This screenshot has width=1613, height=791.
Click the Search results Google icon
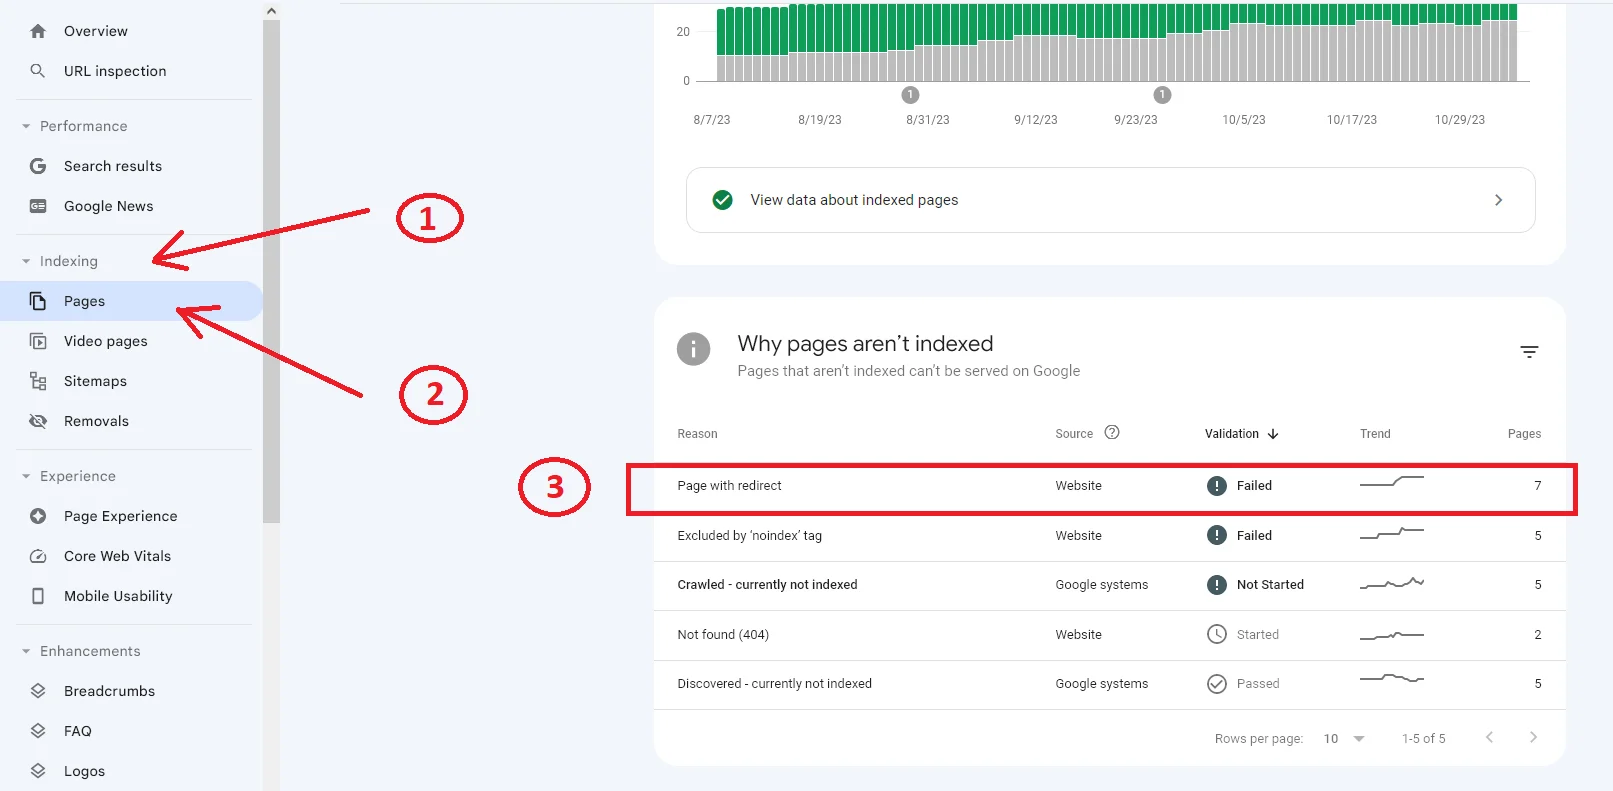(x=38, y=166)
